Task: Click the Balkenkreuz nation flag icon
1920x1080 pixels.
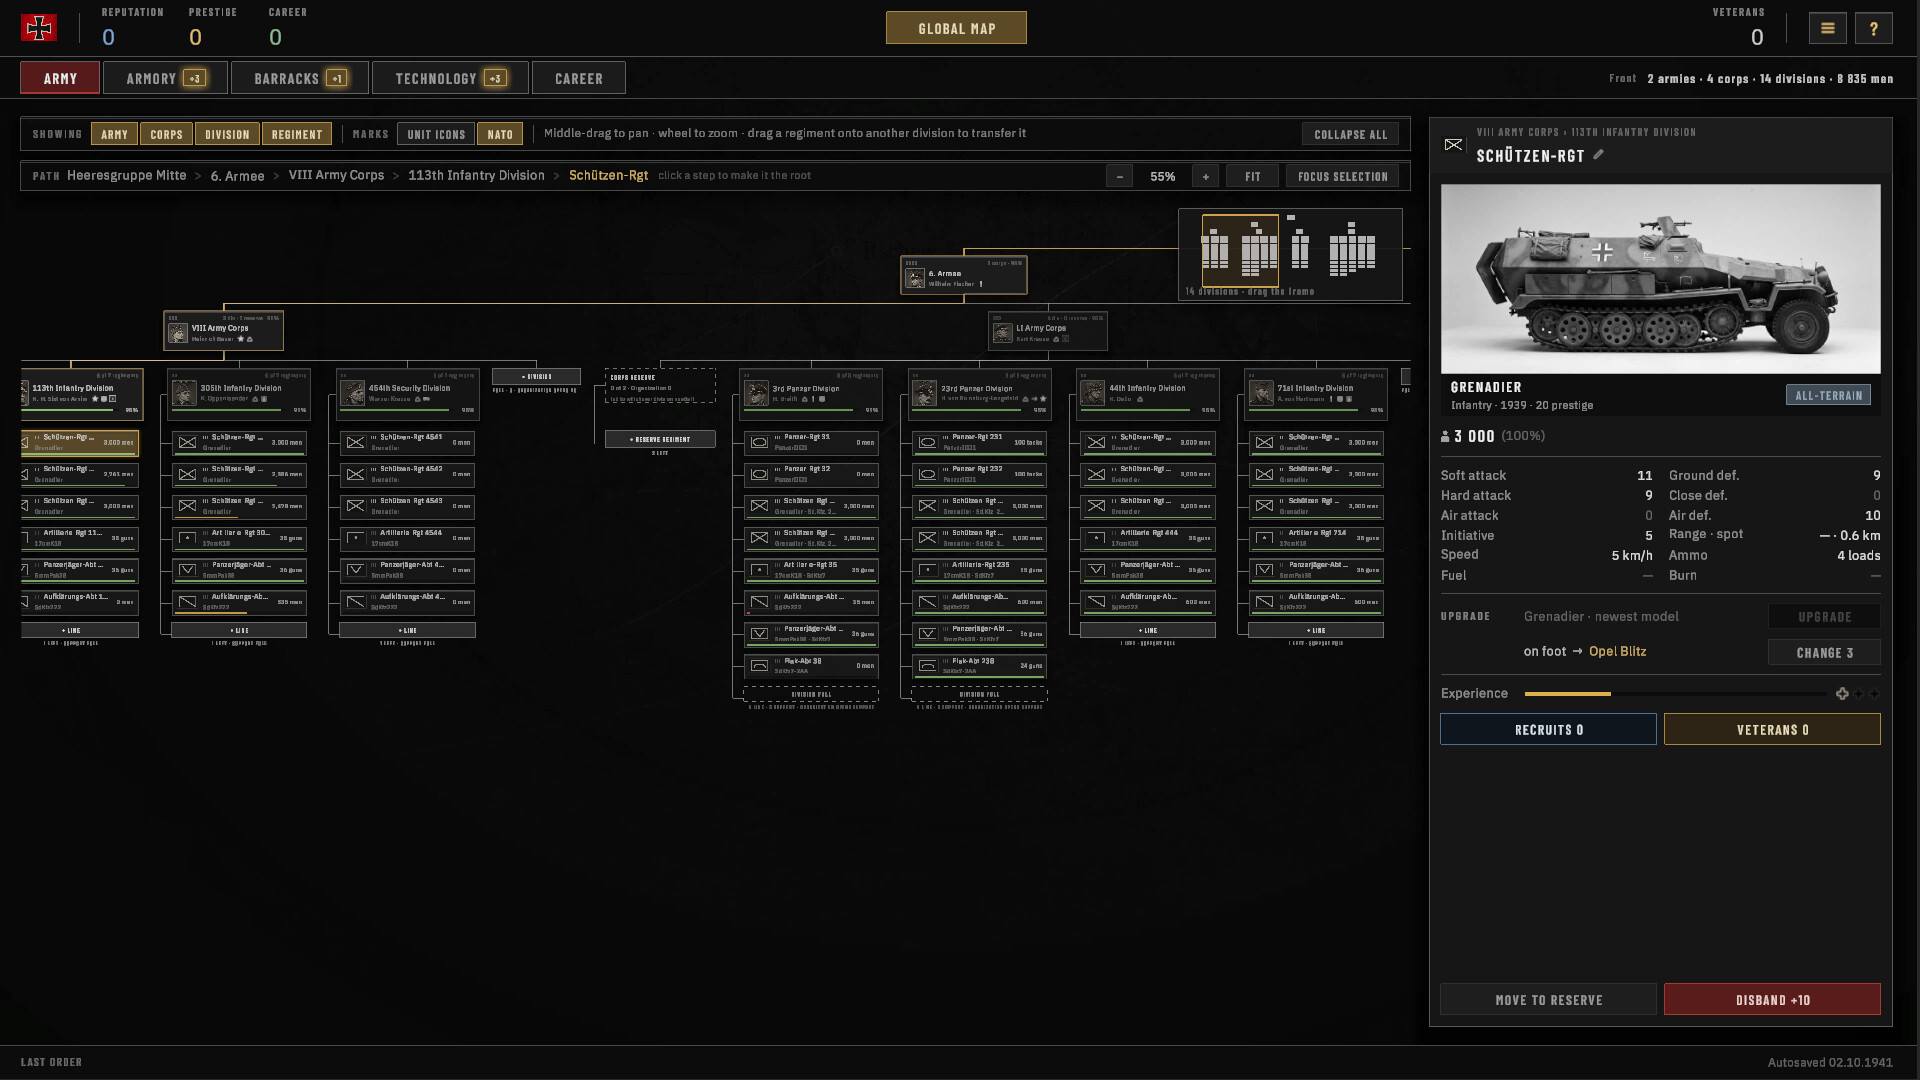Action: (39, 28)
